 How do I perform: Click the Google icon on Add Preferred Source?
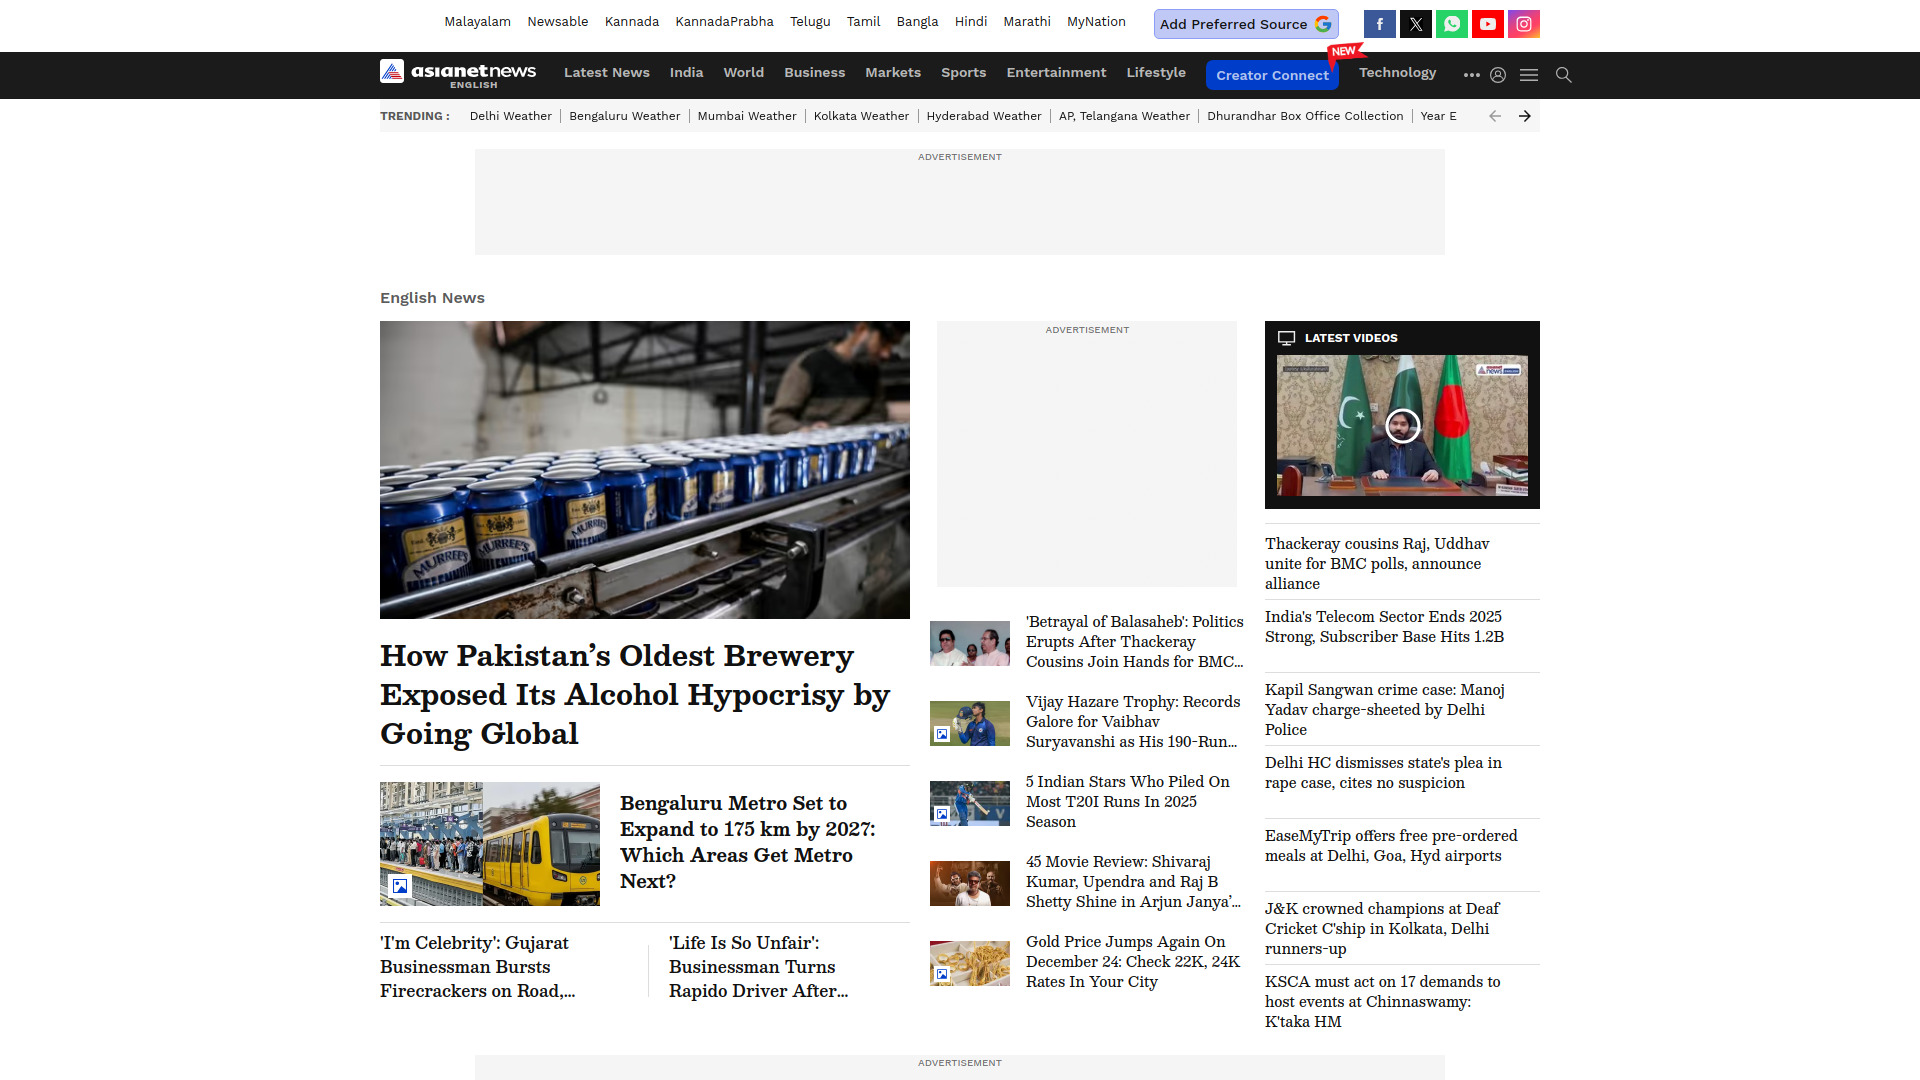click(x=1322, y=23)
